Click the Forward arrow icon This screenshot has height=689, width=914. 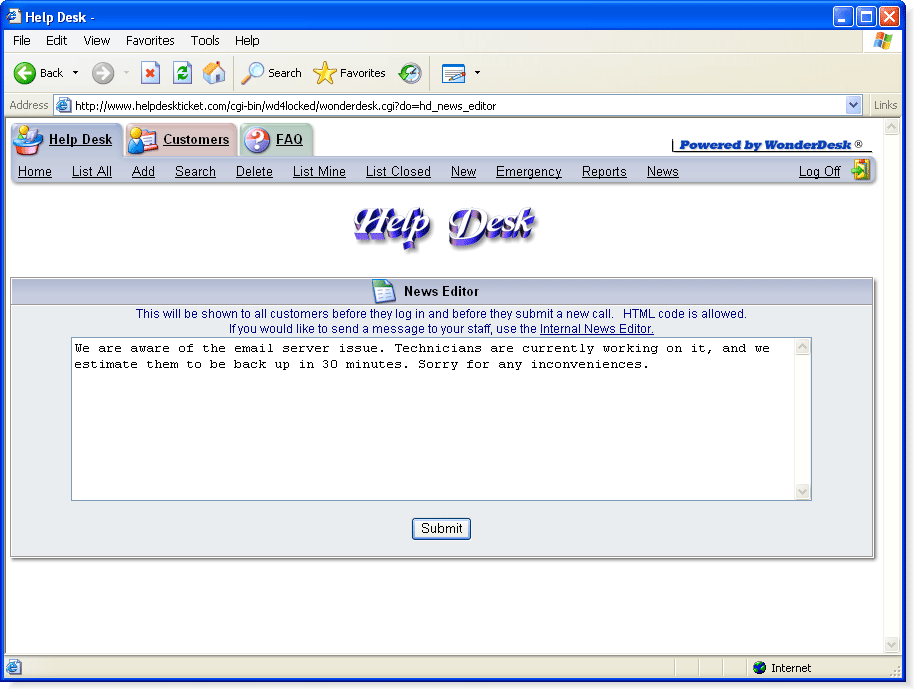coord(103,73)
